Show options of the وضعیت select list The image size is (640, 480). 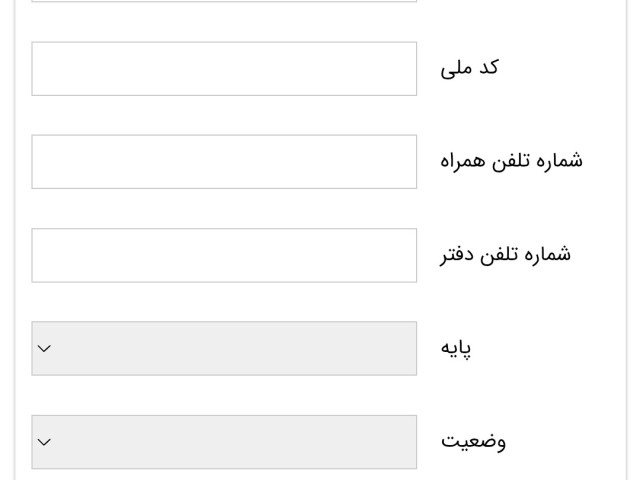click(224, 441)
